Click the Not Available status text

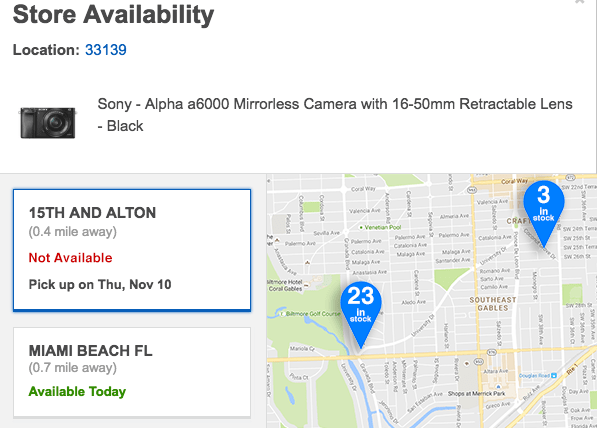(70, 258)
